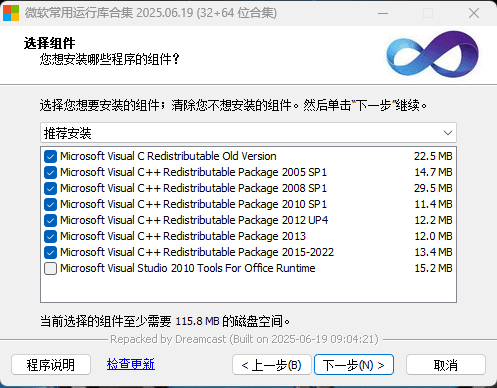Enable Visual Studio 2010 Tools For Office Runtime
The width and height of the screenshot is (497, 388).
pyautogui.click(x=50, y=268)
